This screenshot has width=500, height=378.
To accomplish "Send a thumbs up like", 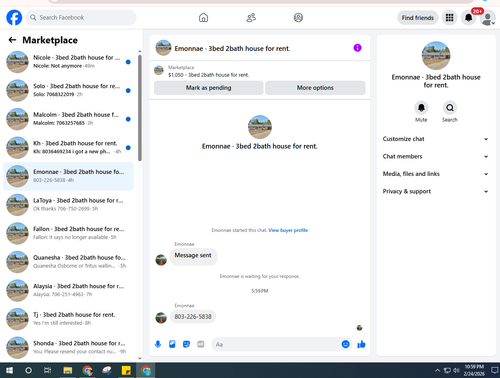I will click(x=361, y=344).
